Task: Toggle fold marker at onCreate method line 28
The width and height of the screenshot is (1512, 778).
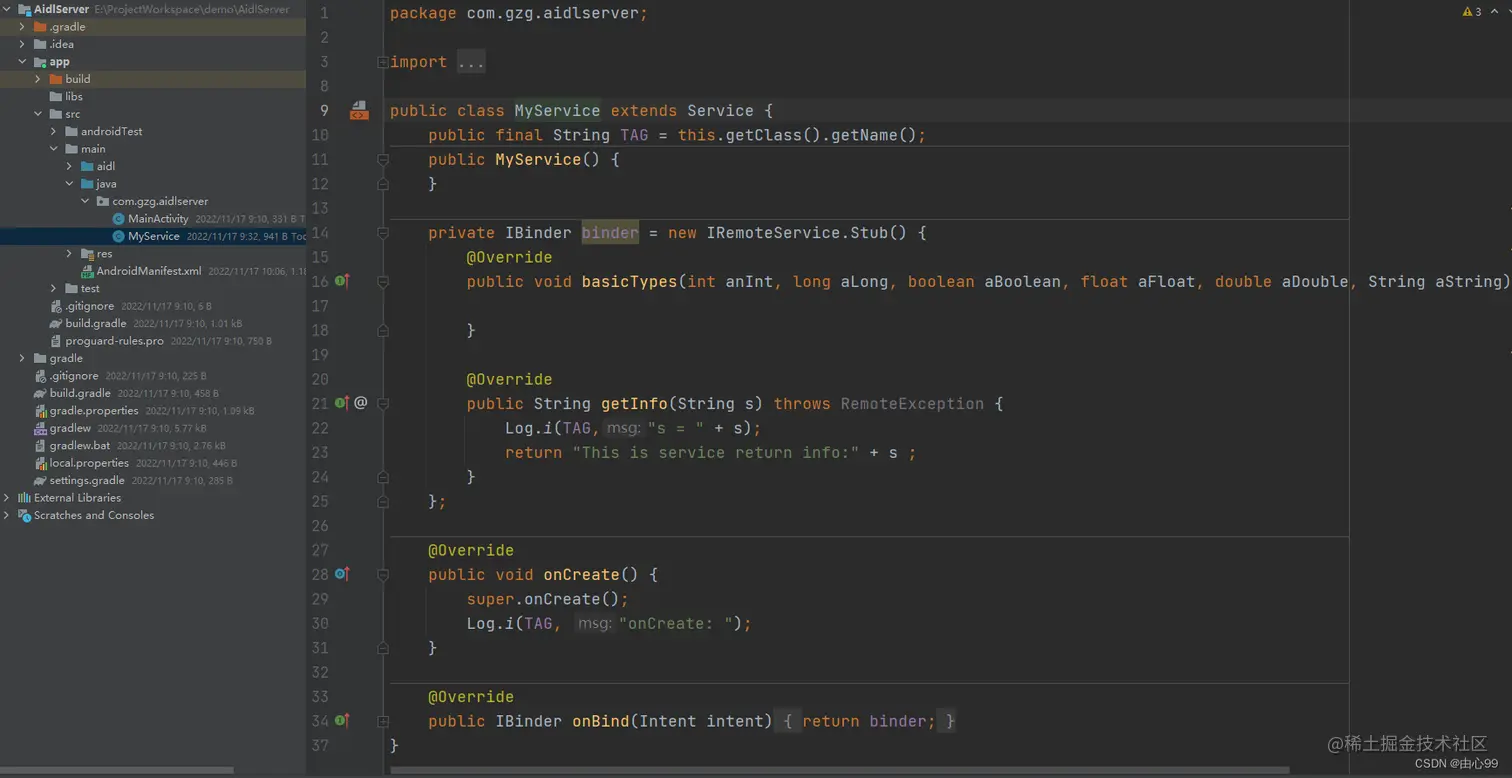Action: click(x=383, y=575)
